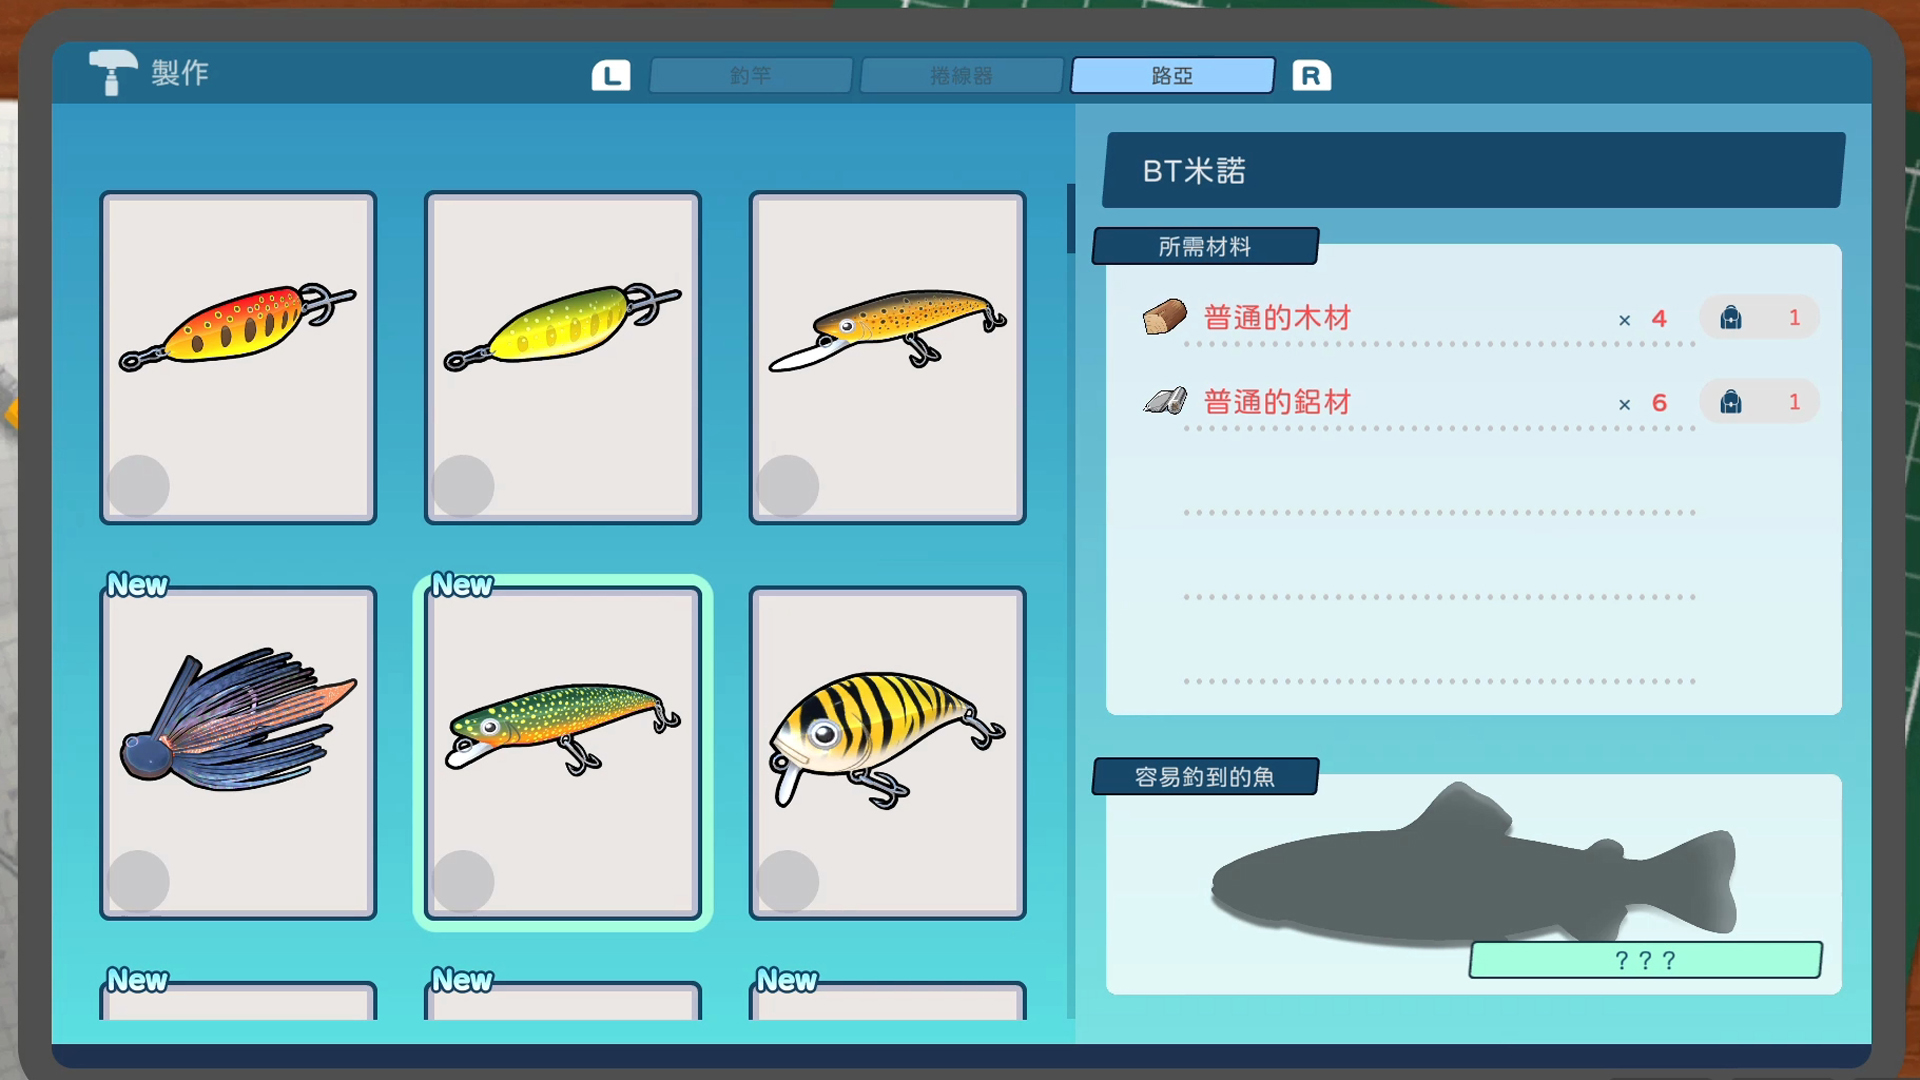The image size is (1920, 1080).
Task: Click the gray circle on brown minnow card
Action: click(x=788, y=486)
